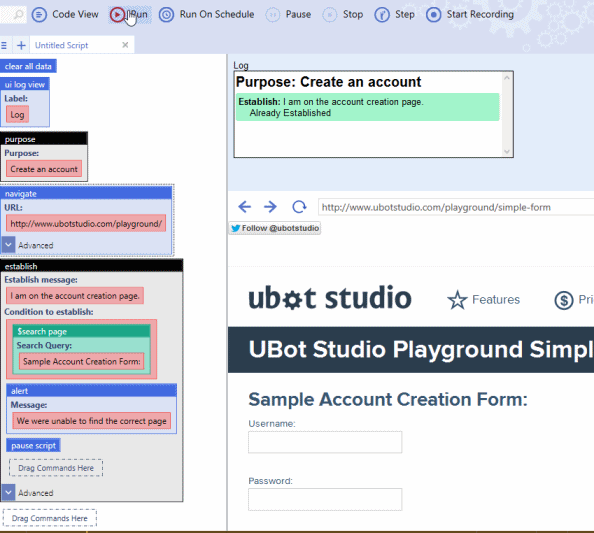The height and width of the screenshot is (533, 594).
Task: Edit the Log label field
Action: [17, 115]
